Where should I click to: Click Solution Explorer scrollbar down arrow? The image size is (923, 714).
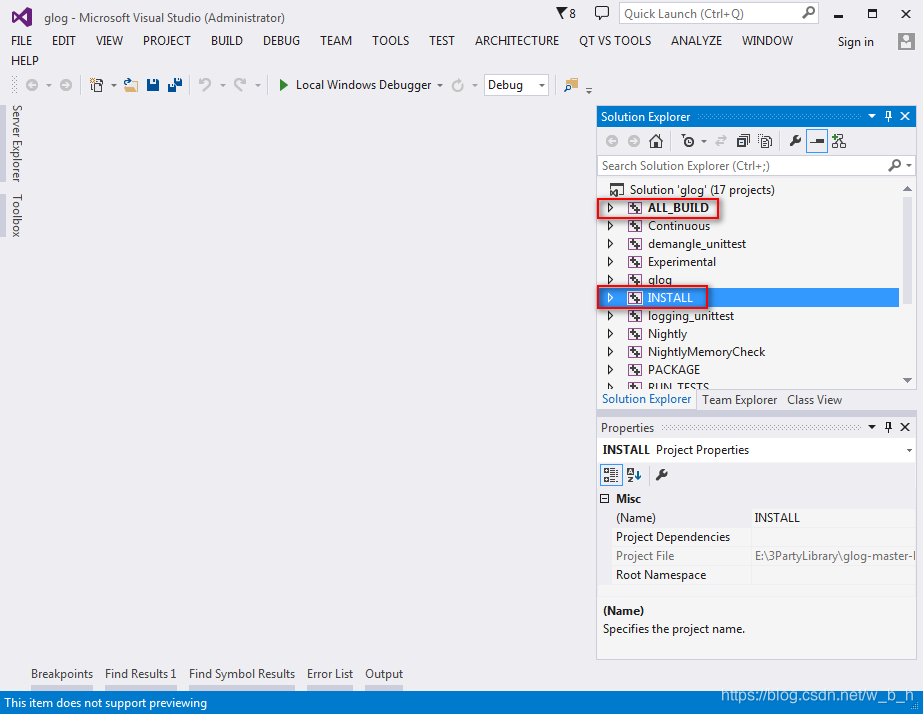(907, 380)
